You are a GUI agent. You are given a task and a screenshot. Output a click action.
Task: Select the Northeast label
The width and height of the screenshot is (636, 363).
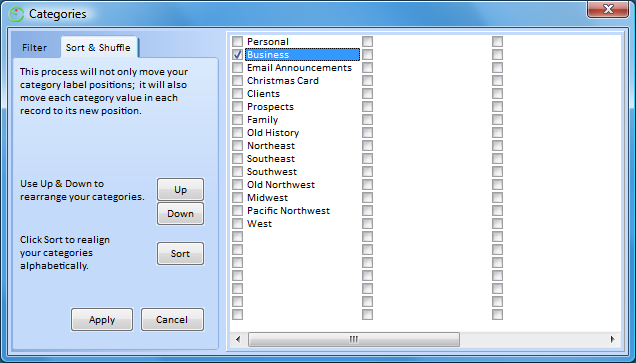tap(271, 146)
